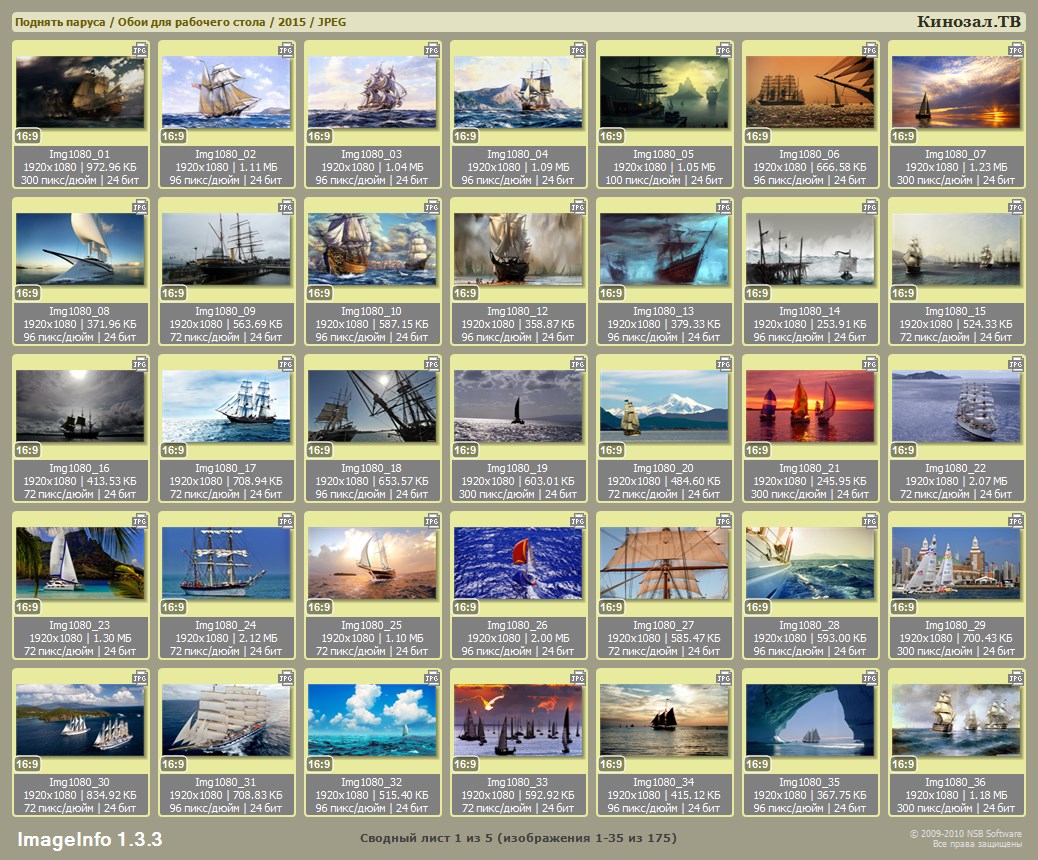Click the JPG icon for Img1080_30
Viewport: 1038px width, 860px height.
pyautogui.click(x=140, y=677)
